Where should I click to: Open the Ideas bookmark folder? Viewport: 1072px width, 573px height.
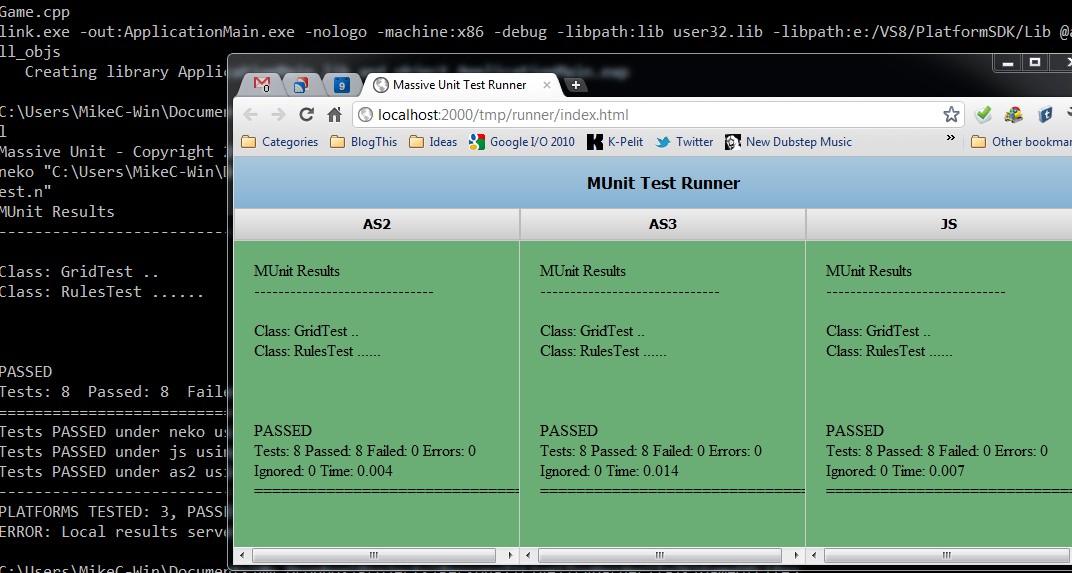433,142
